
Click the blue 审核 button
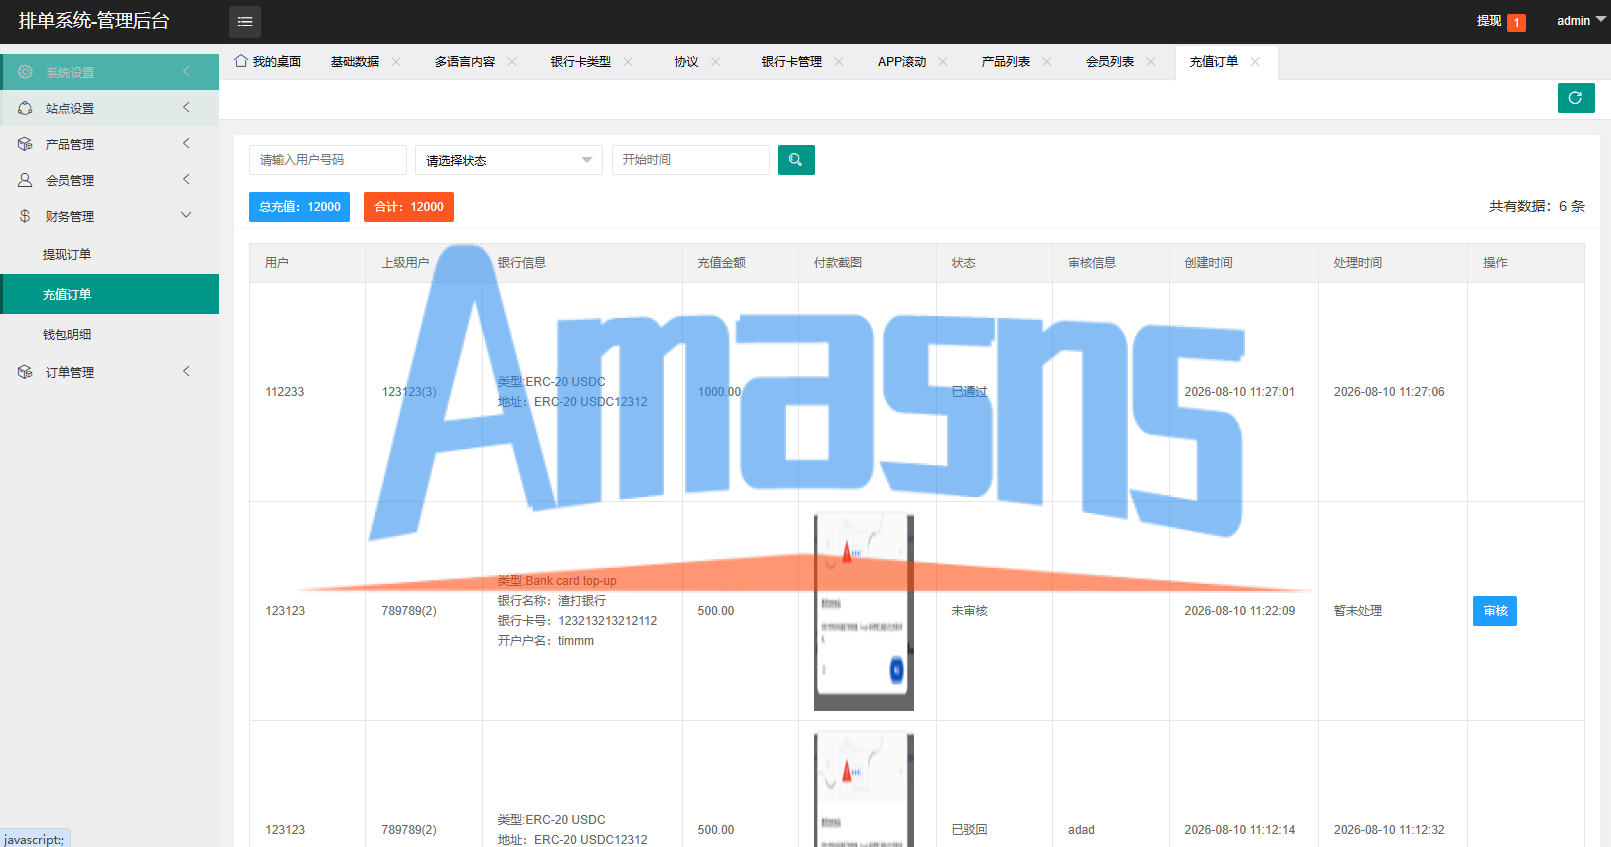1495,611
